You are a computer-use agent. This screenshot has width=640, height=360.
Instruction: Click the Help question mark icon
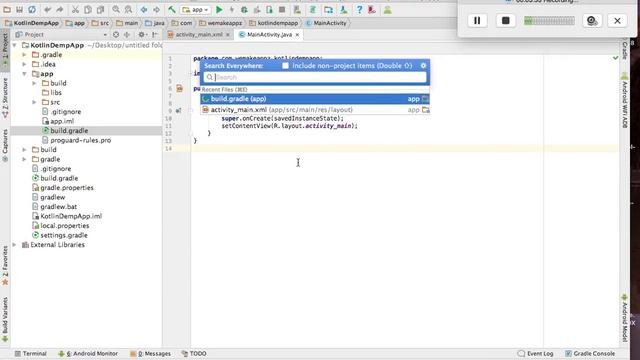pos(359,9)
